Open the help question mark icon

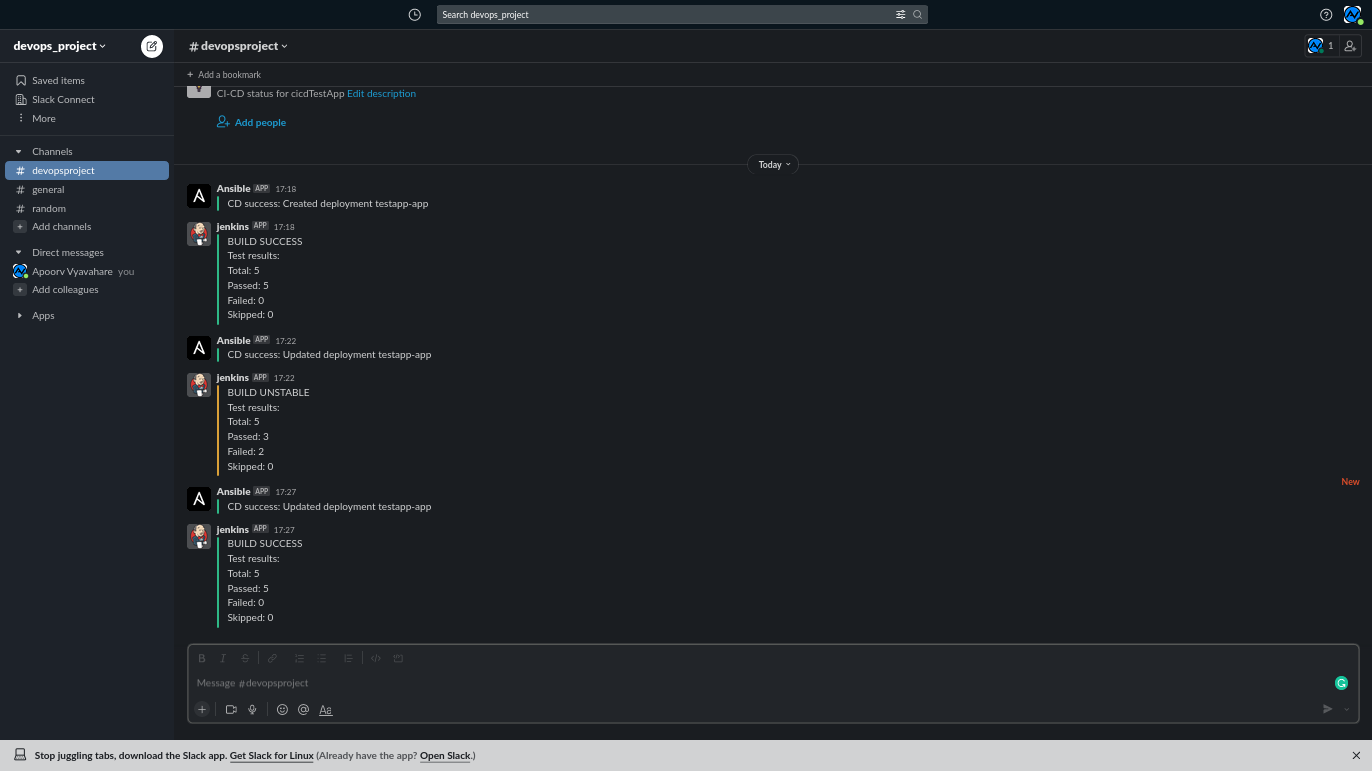[1326, 14]
